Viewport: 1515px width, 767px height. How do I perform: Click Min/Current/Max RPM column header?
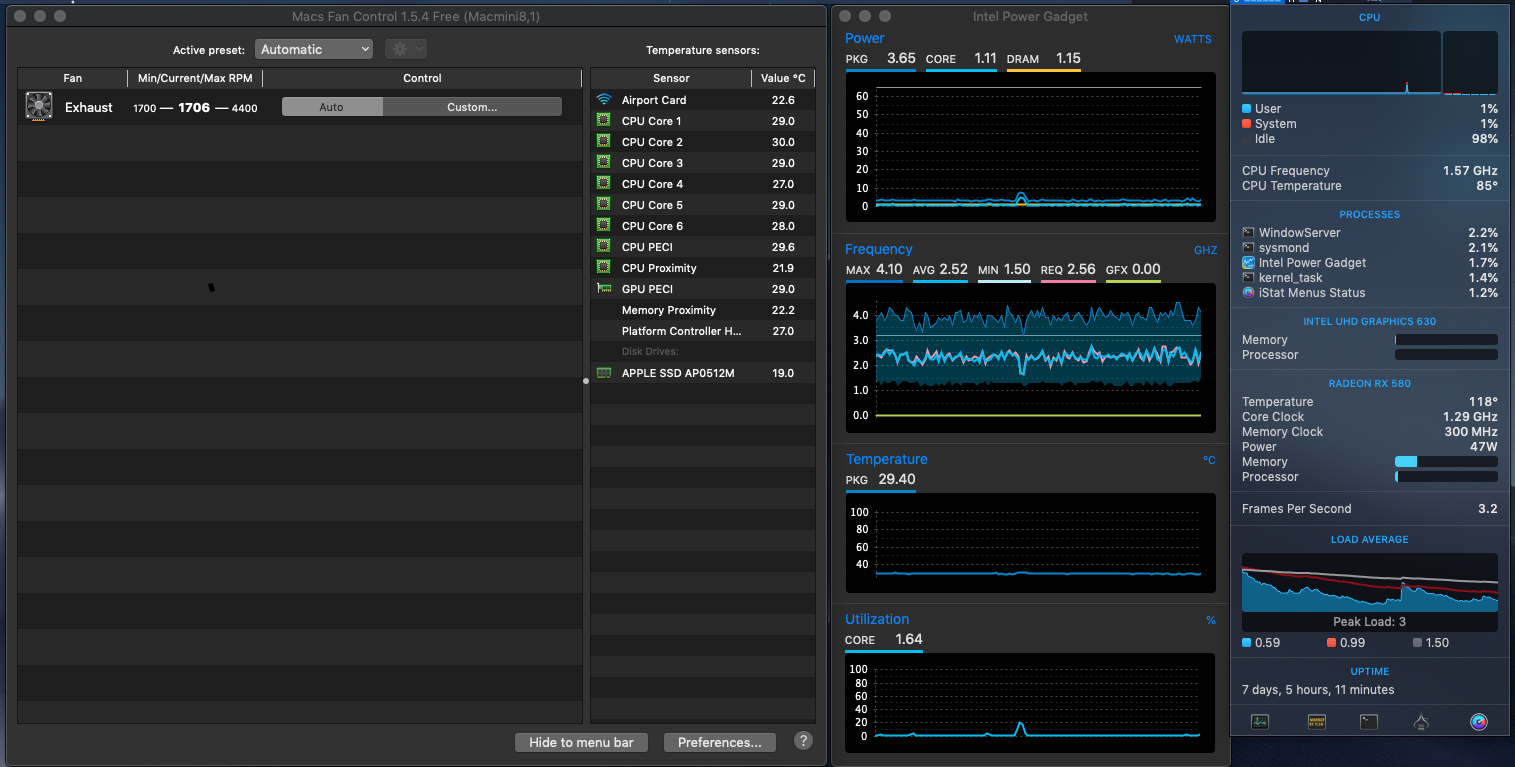click(x=195, y=78)
